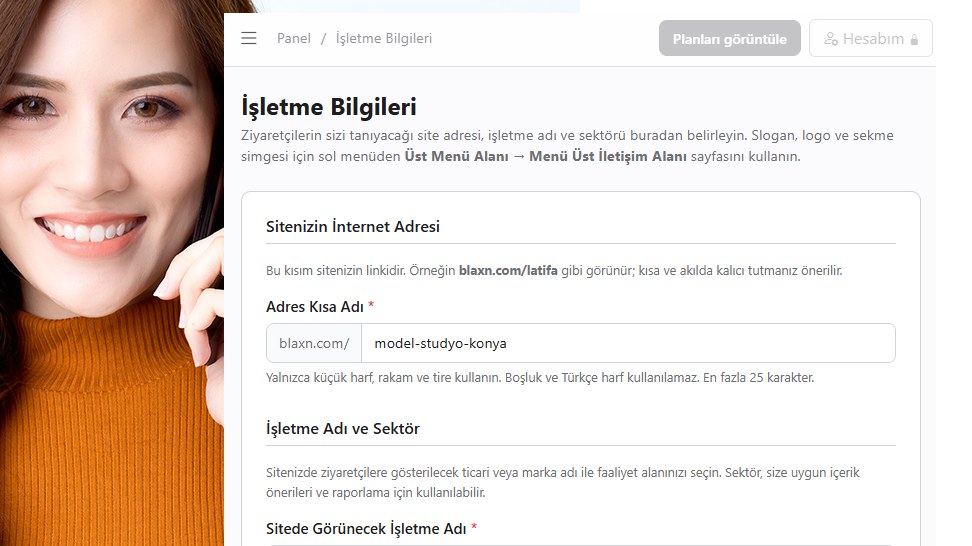
Task: Click the 25-character limit helper text
Action: (x=540, y=378)
